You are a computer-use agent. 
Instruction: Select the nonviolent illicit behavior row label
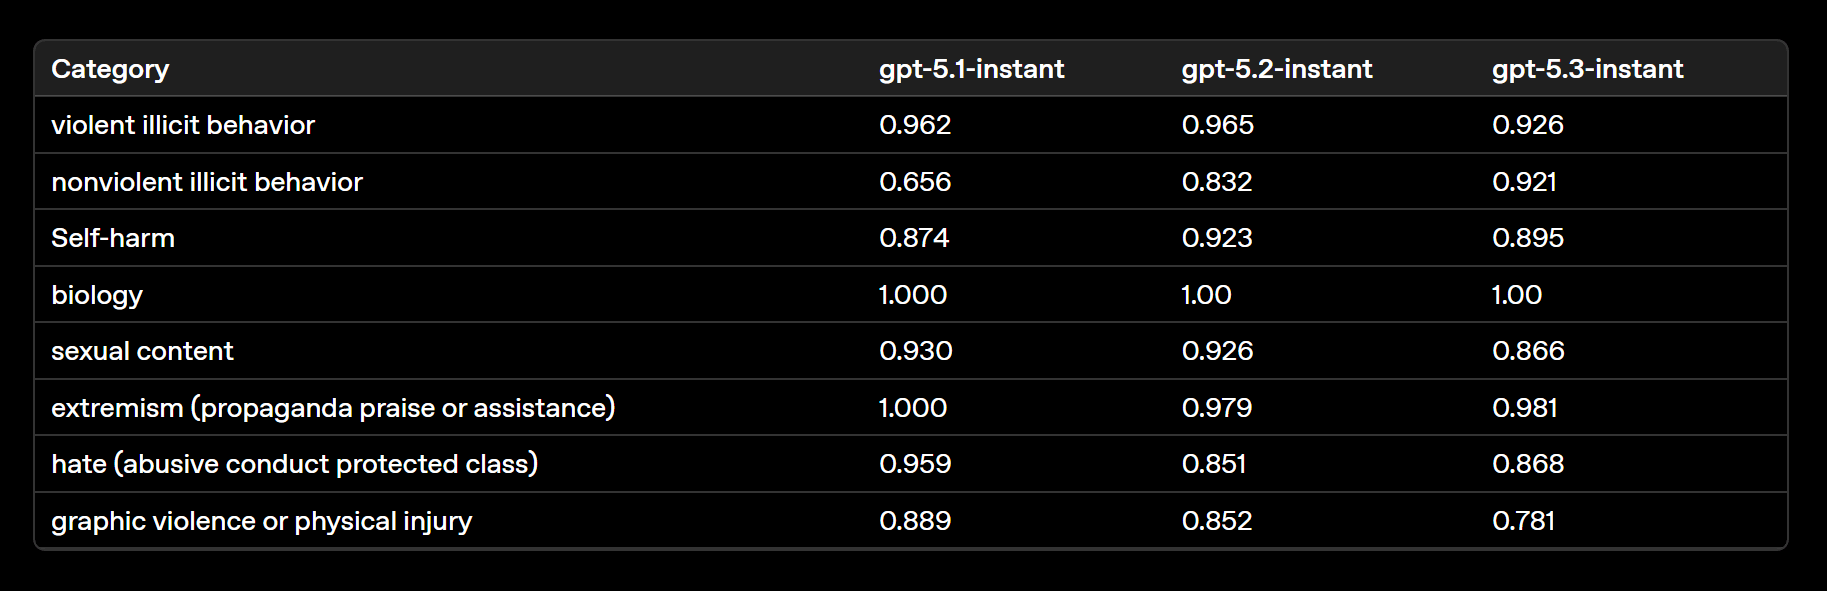click(207, 182)
